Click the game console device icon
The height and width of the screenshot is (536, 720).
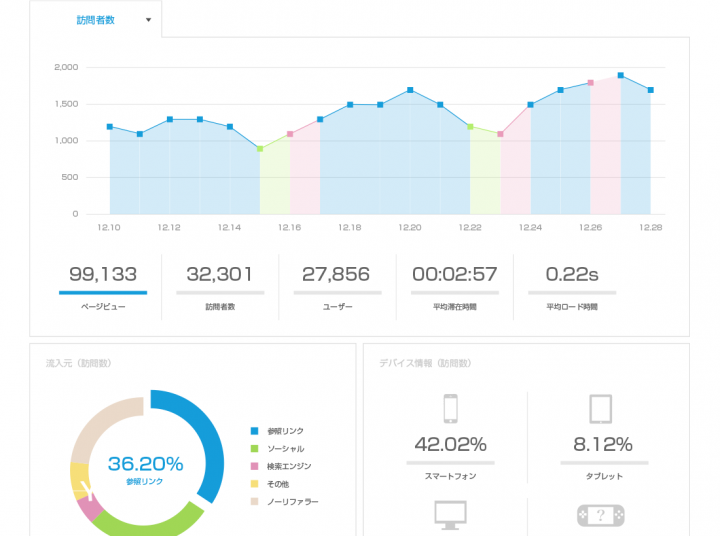600,515
